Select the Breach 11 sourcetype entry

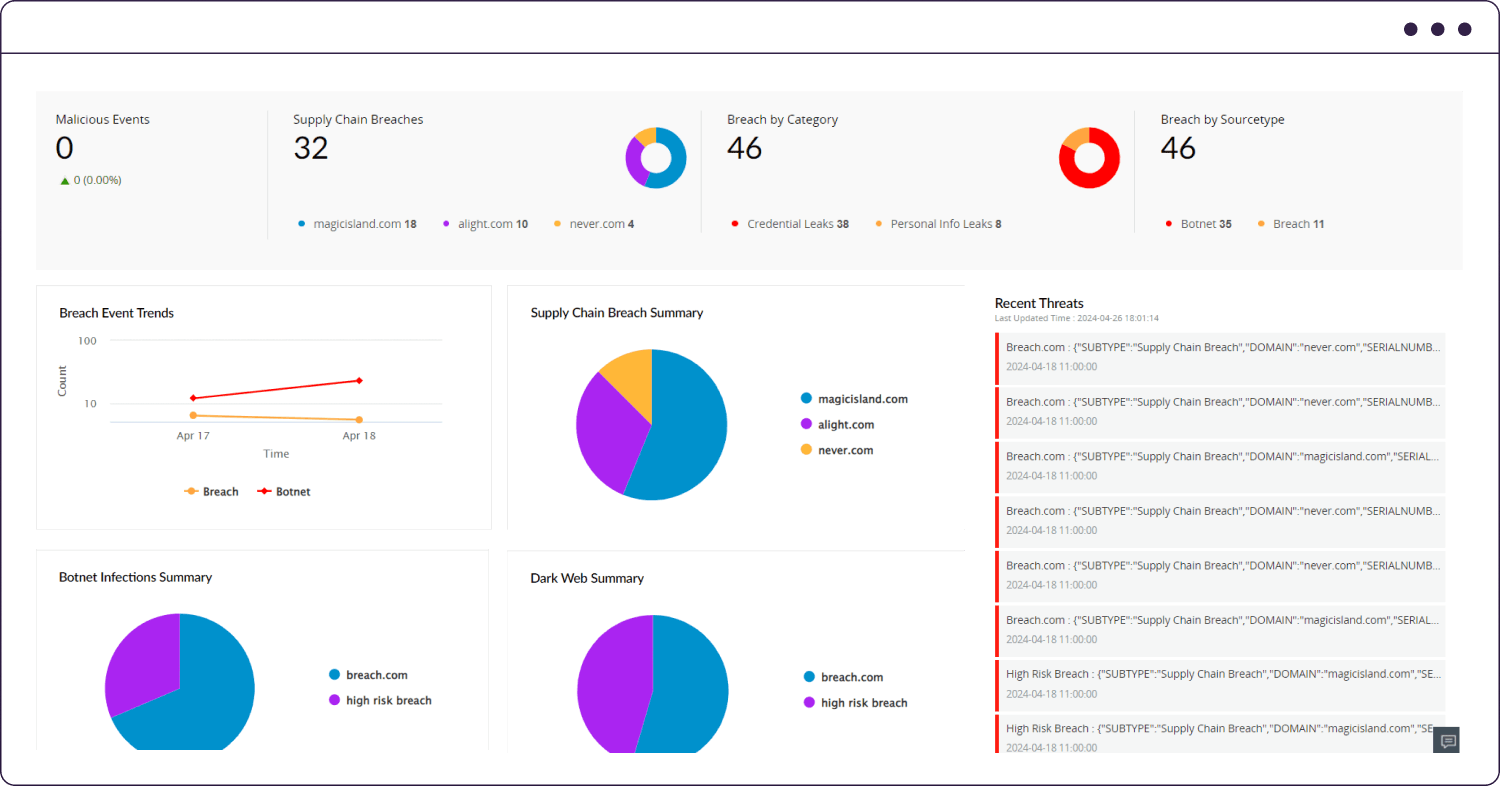click(1291, 224)
